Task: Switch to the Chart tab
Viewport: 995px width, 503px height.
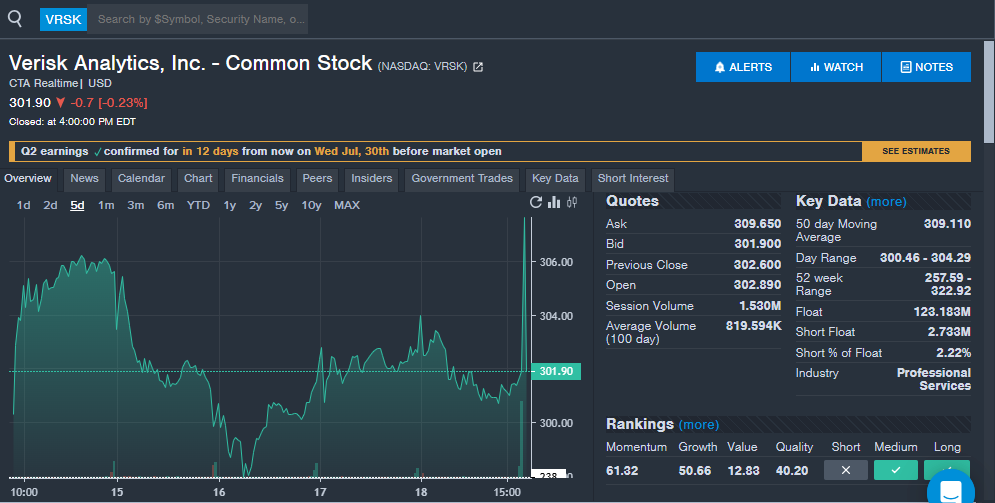Action: pyautogui.click(x=198, y=179)
